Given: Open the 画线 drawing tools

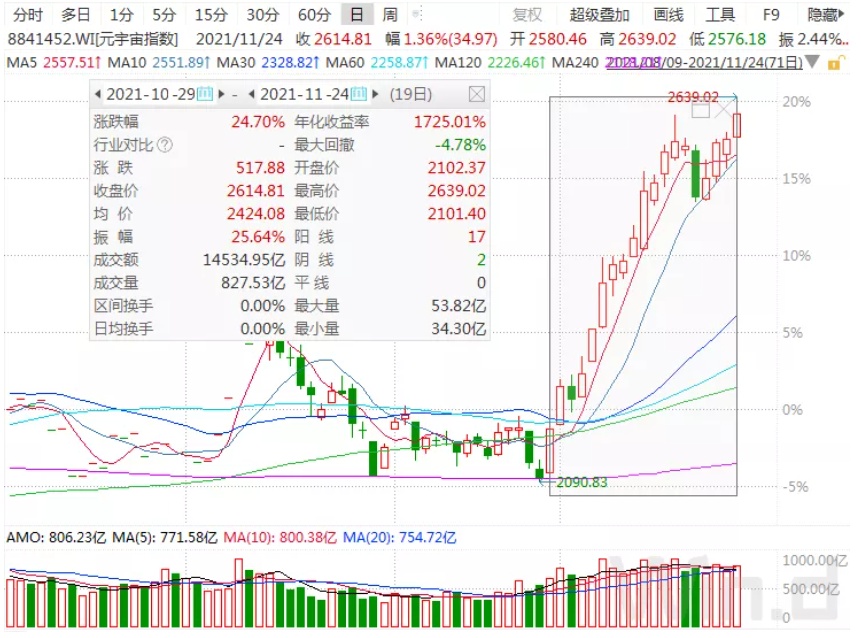Looking at the screenshot, I should point(668,15).
